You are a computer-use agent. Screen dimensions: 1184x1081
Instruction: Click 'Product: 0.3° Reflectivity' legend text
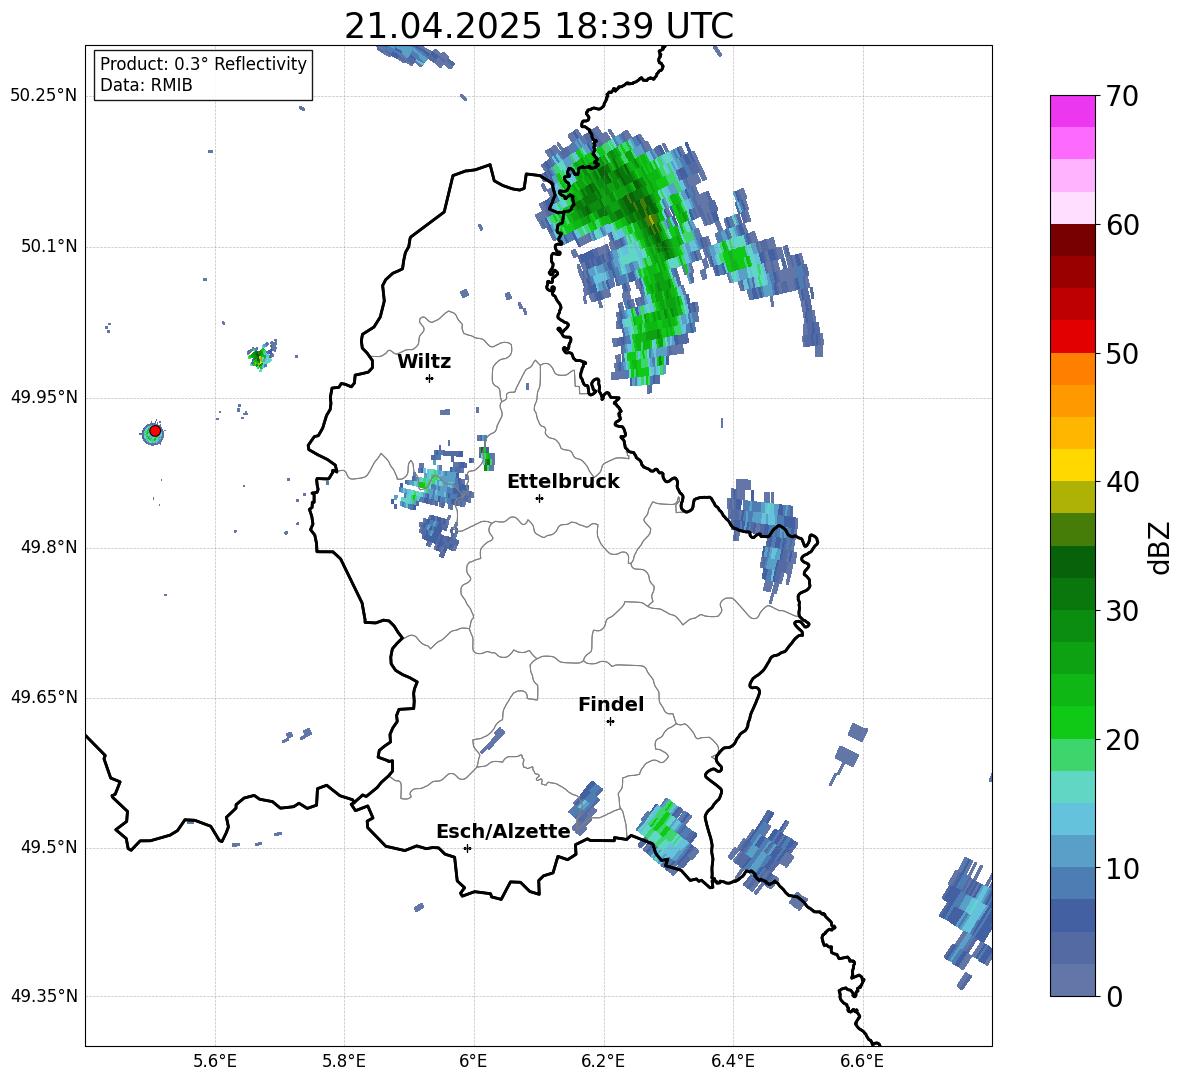(x=203, y=63)
